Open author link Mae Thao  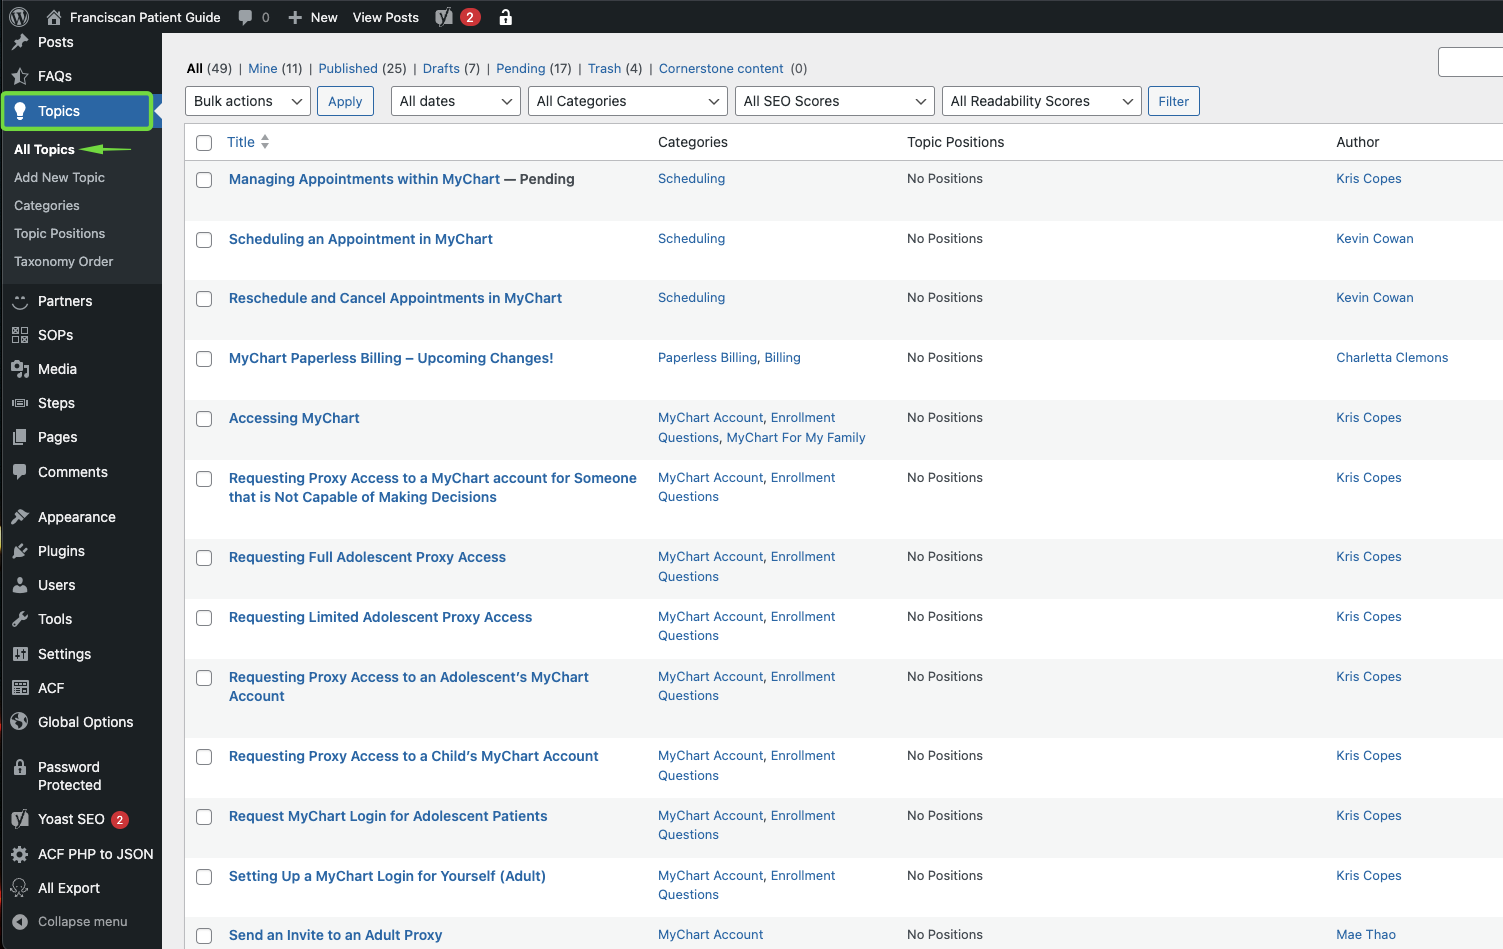1366,934
